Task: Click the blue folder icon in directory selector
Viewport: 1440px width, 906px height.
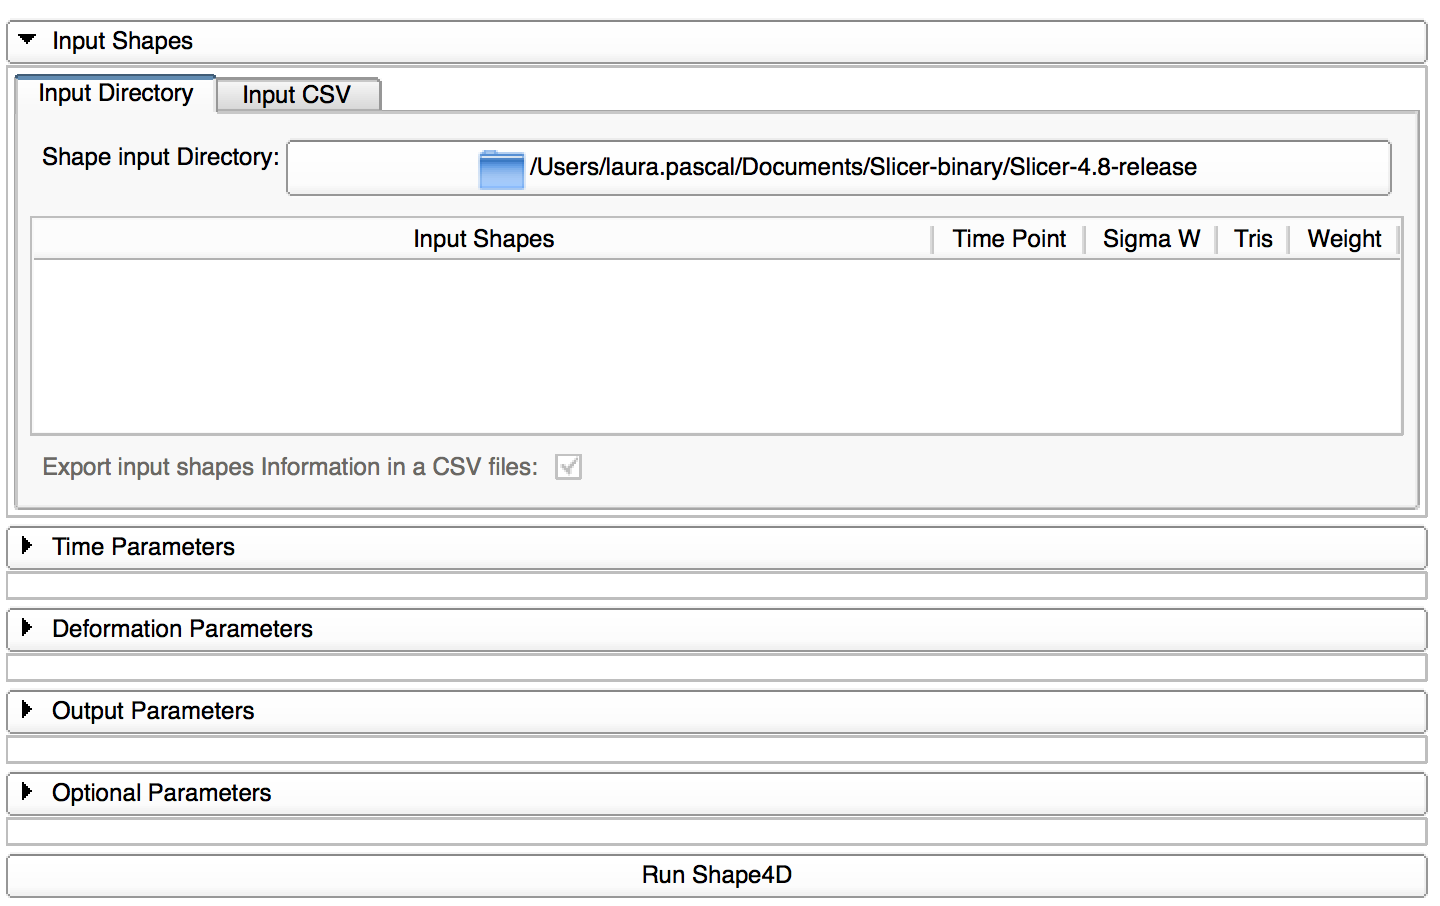Action: tap(501, 169)
